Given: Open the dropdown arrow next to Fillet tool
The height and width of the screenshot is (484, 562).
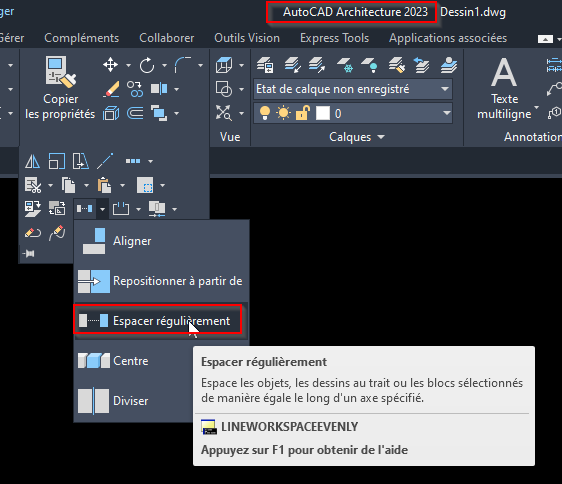Looking at the screenshot, I should pyautogui.click(x=200, y=65).
